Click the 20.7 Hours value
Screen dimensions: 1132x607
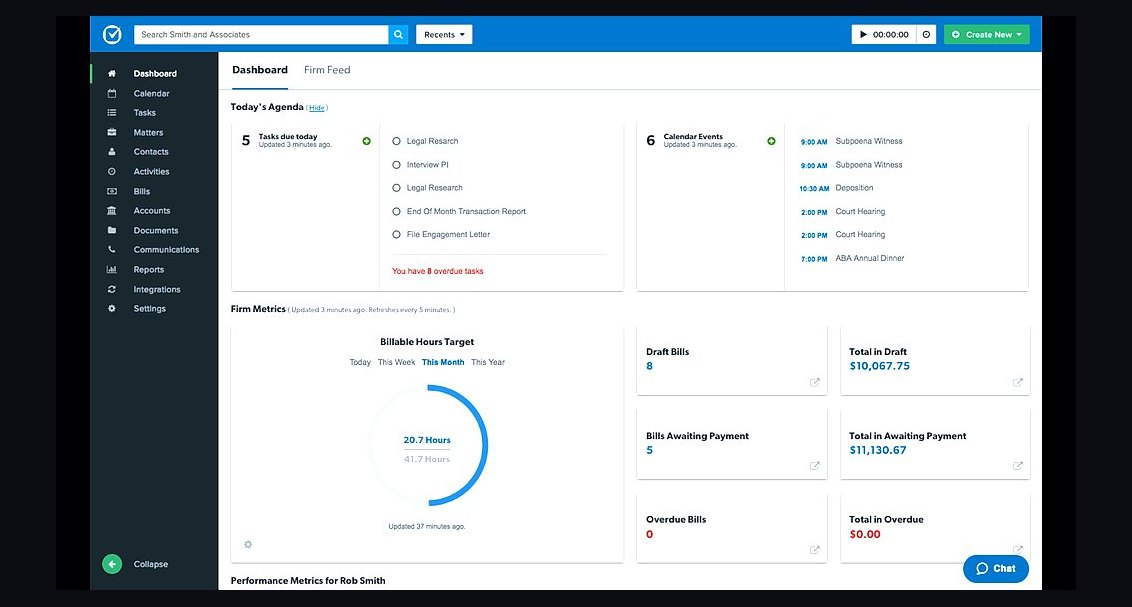click(x=427, y=440)
